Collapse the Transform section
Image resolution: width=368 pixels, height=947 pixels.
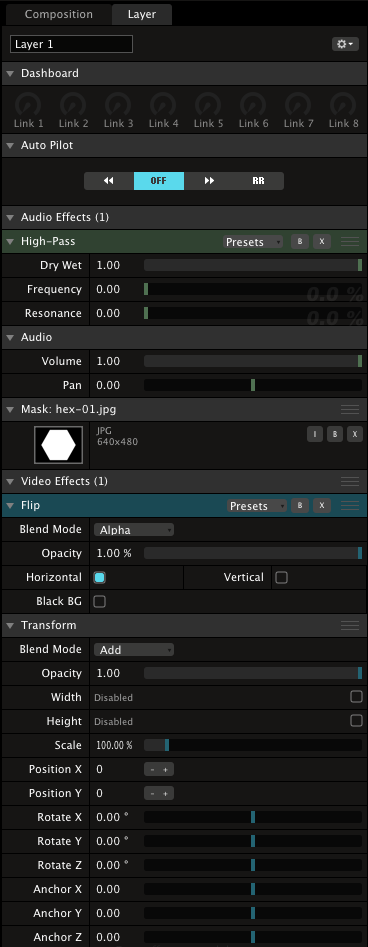pyautogui.click(x=10, y=625)
